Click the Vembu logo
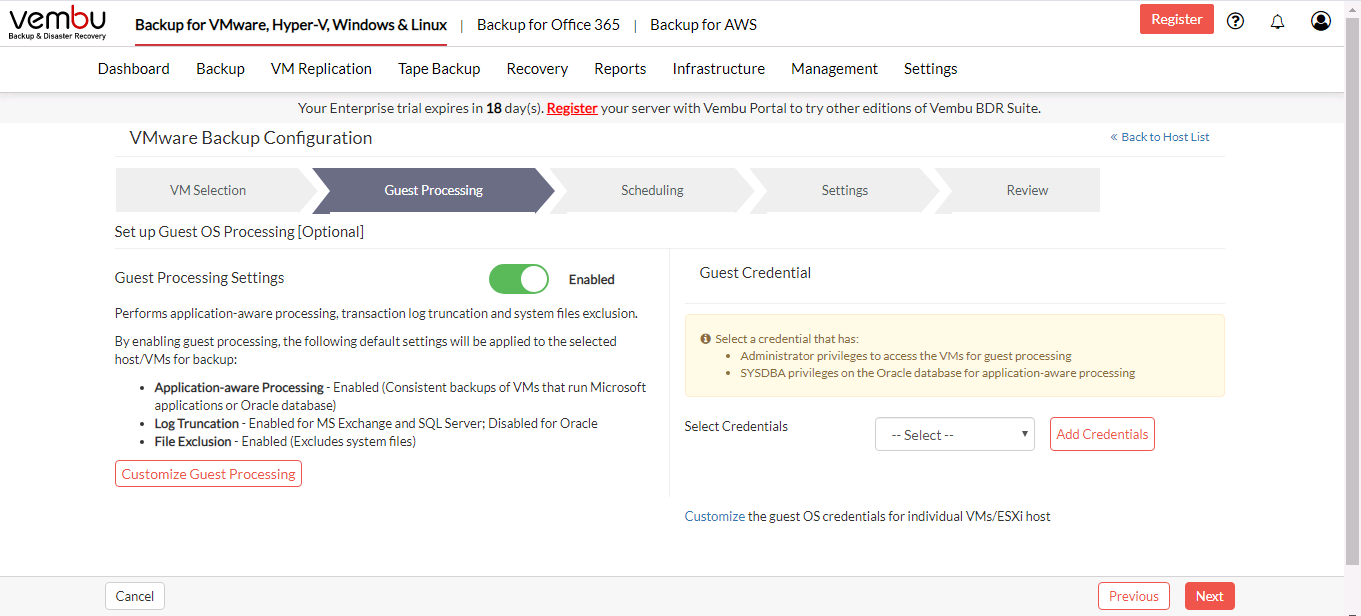1361x616 pixels. 58,22
